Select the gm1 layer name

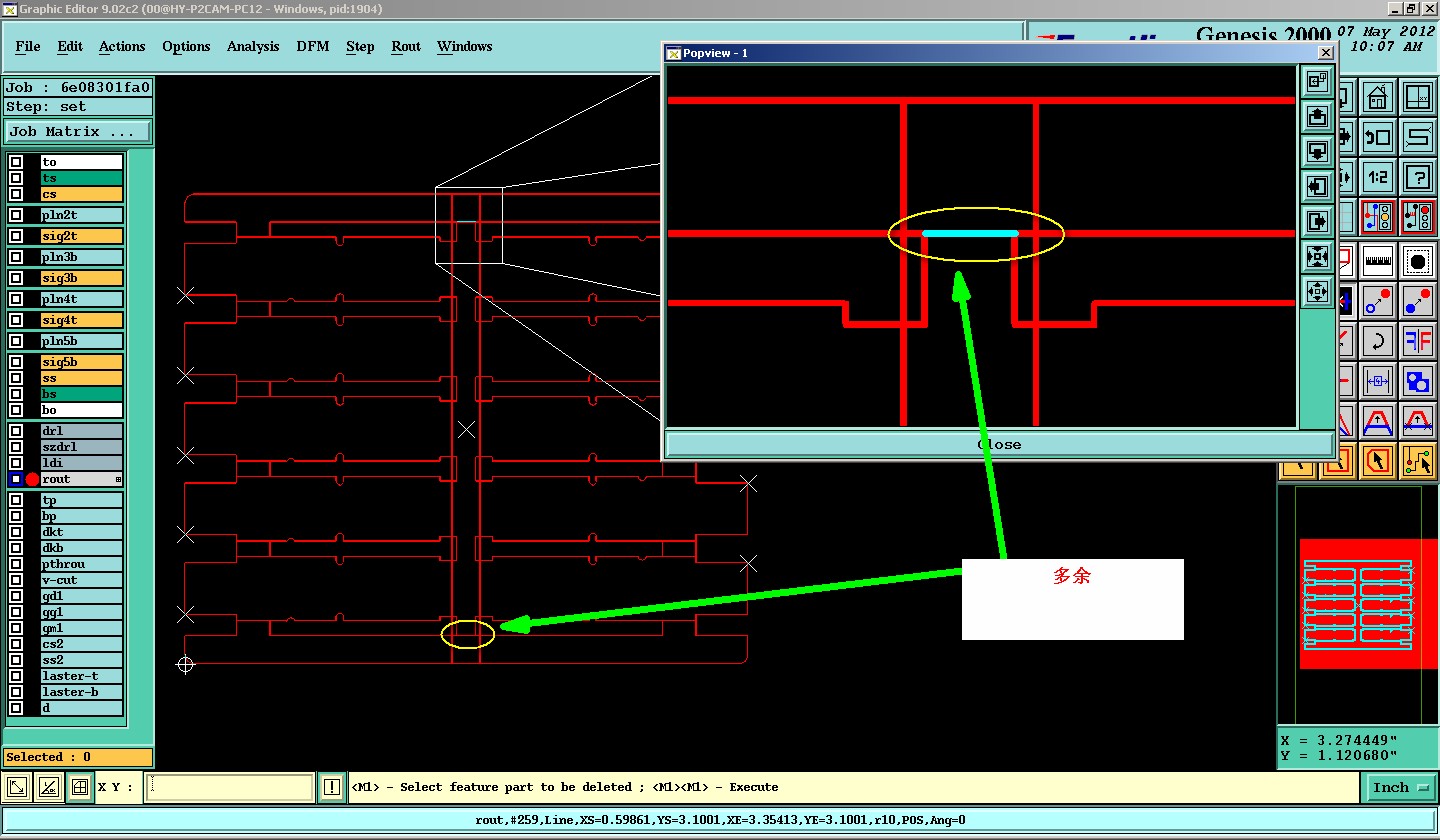(x=82, y=628)
